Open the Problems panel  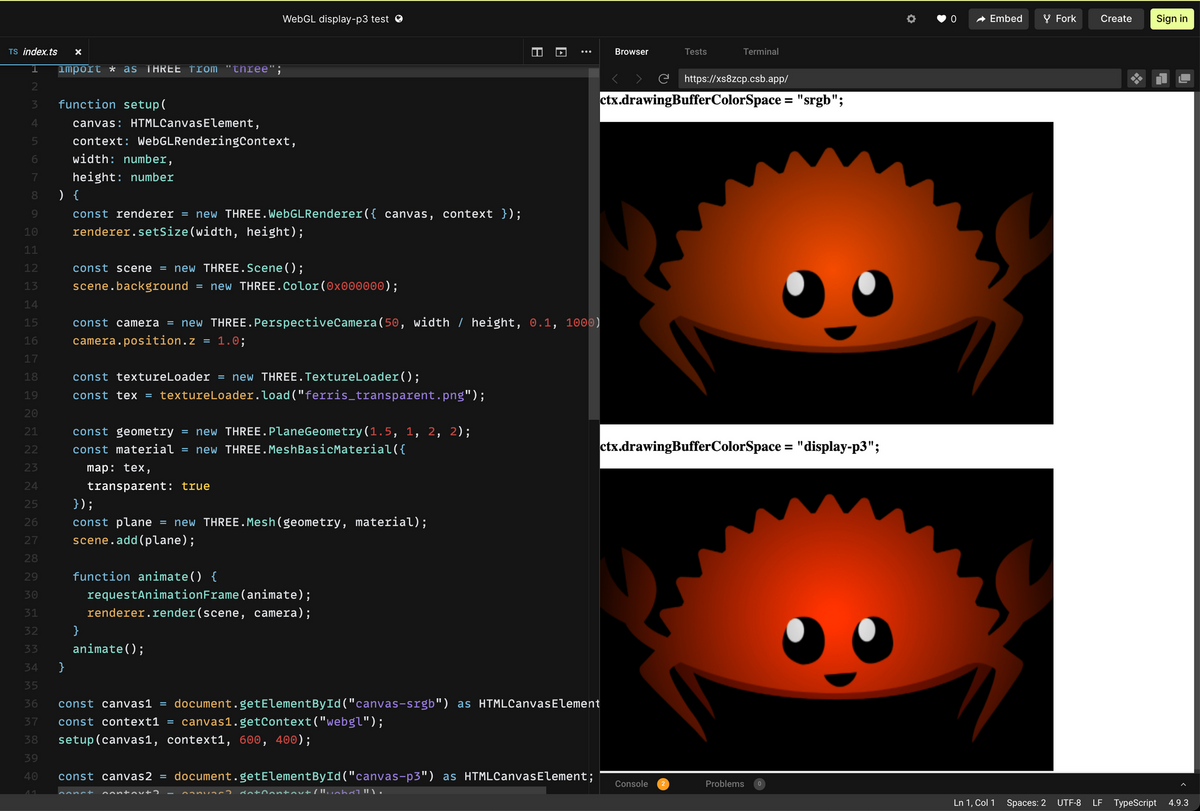pyautogui.click(x=725, y=784)
